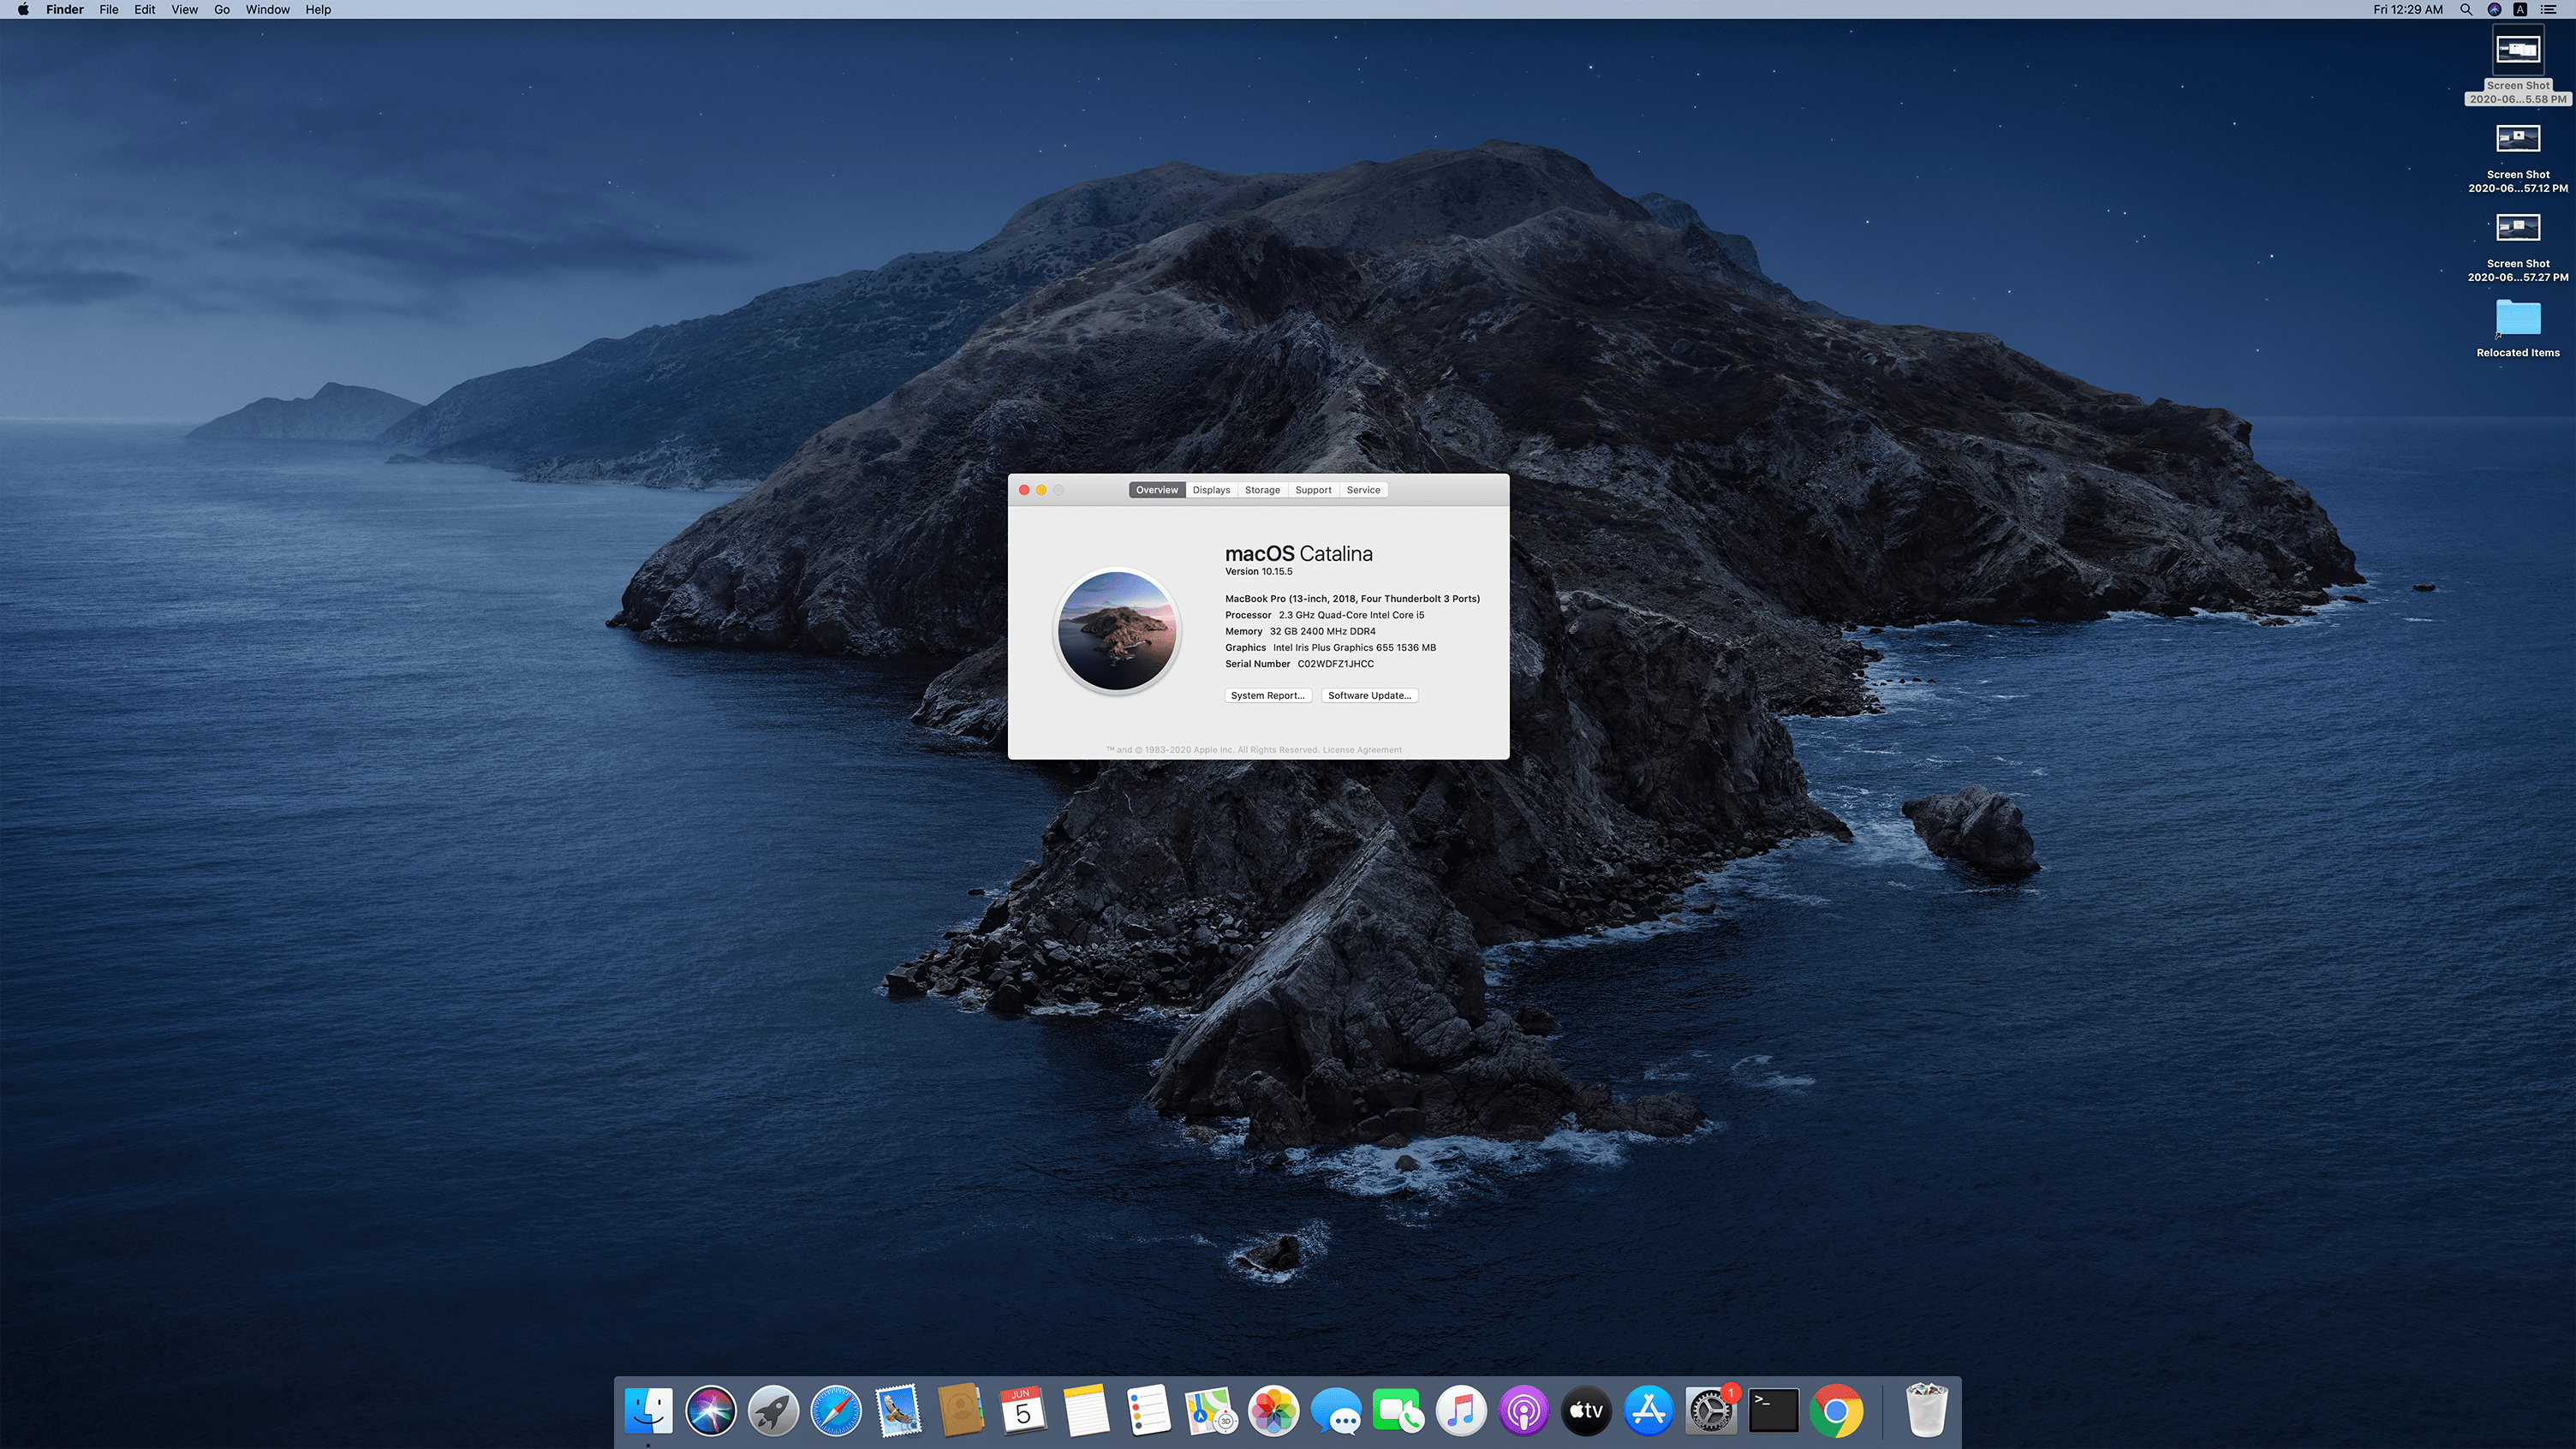
Task: Switch to the Storage tab
Action: 1262,490
